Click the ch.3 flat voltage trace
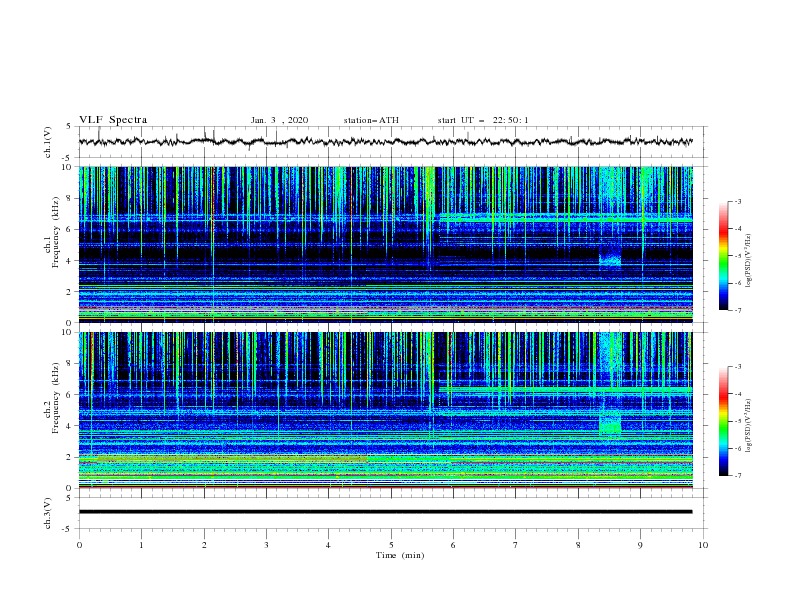The height and width of the screenshot is (612, 792). click(x=385, y=512)
